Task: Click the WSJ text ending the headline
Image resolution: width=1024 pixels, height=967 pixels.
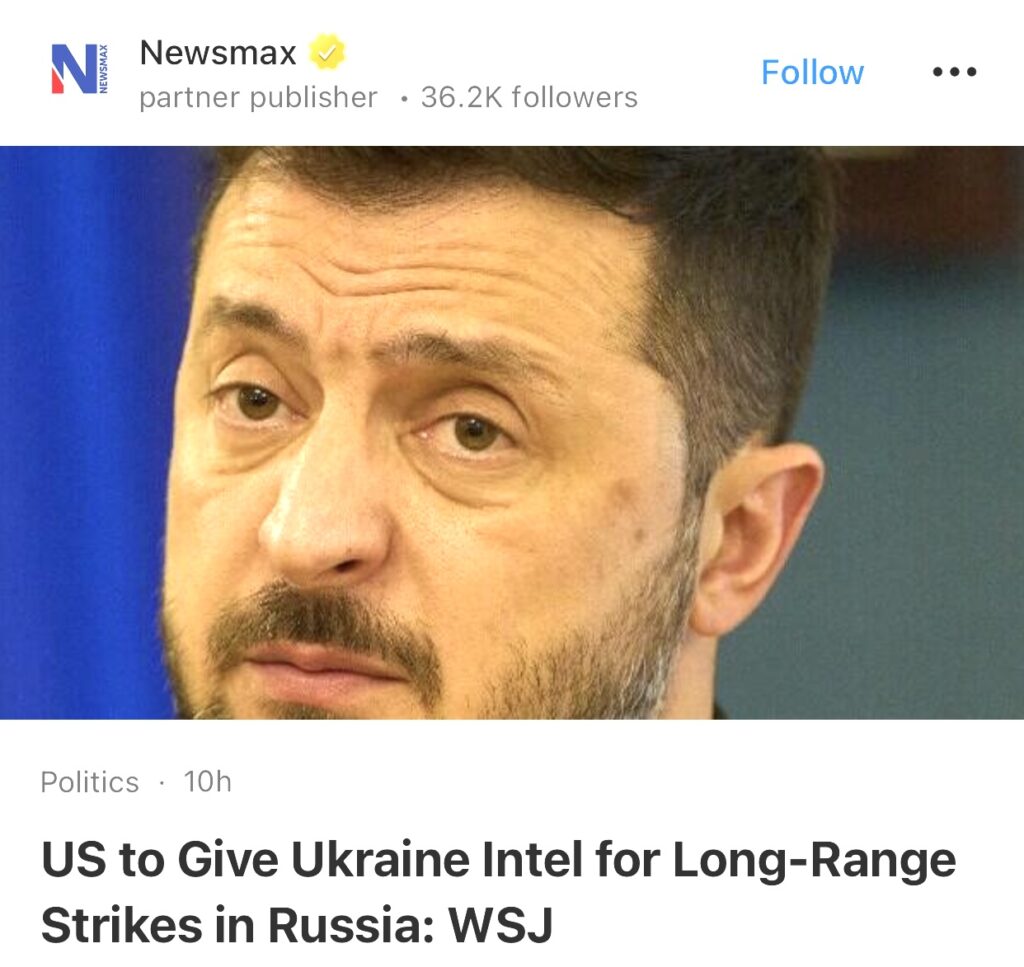Action: [x=500, y=924]
